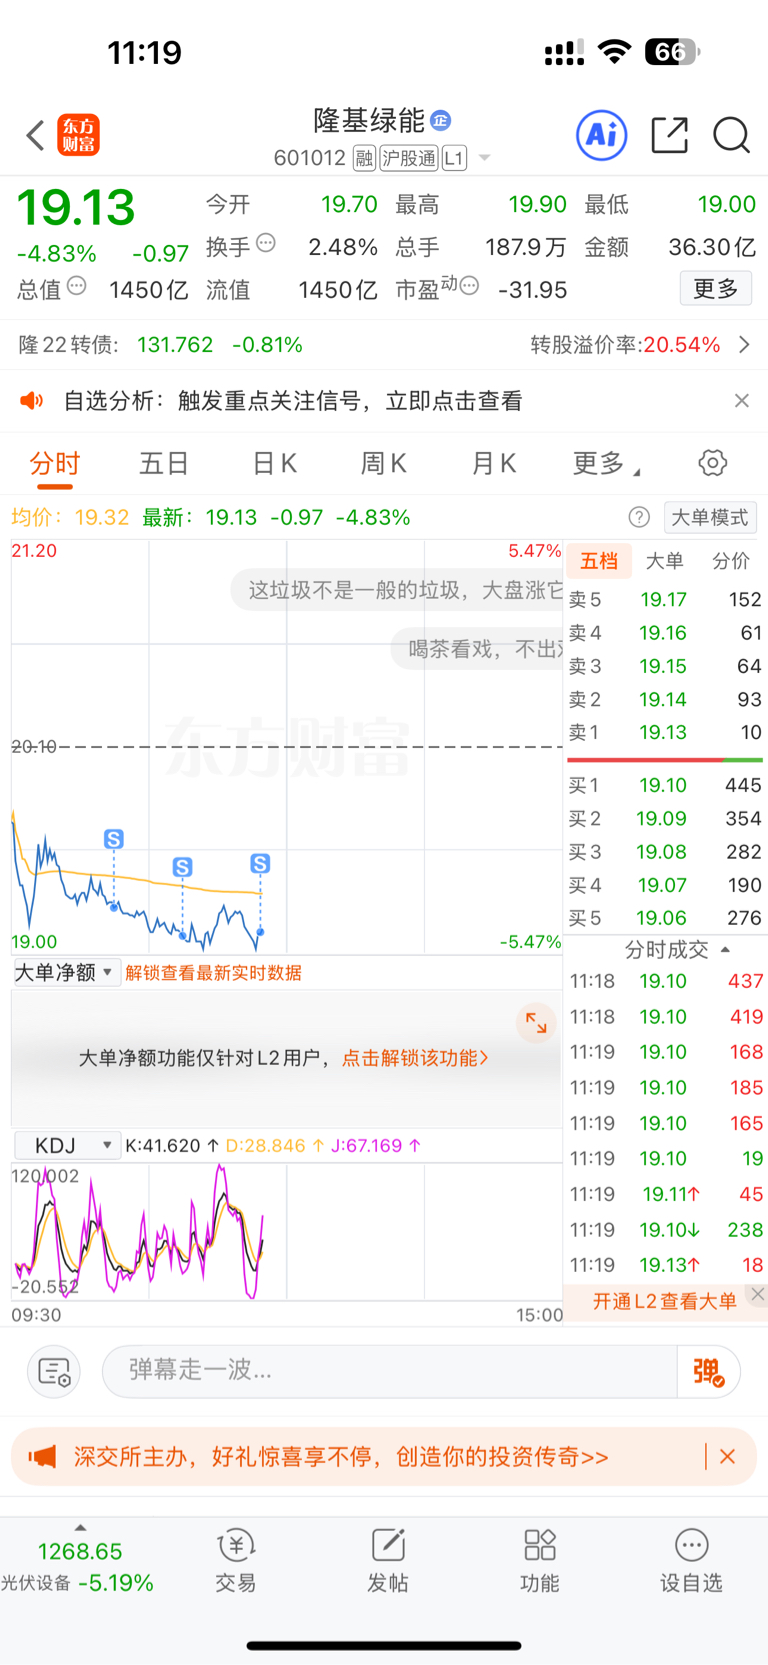
Task: Tap the 均价 19.32 value
Action: coord(102,517)
